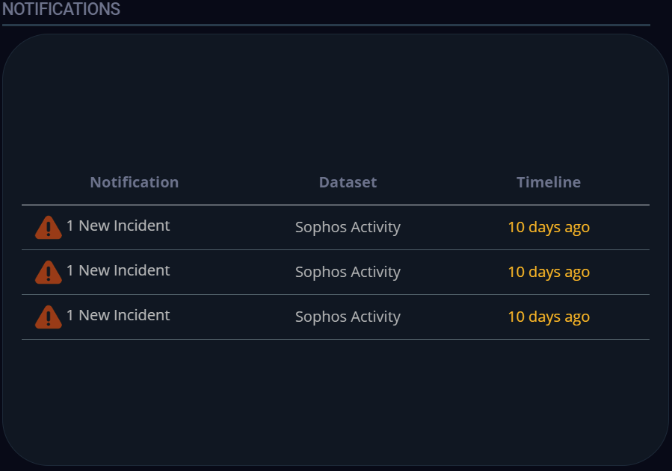Image resolution: width=672 pixels, height=471 pixels.
Task: Select the alert icon in the third row
Action: click(x=48, y=317)
